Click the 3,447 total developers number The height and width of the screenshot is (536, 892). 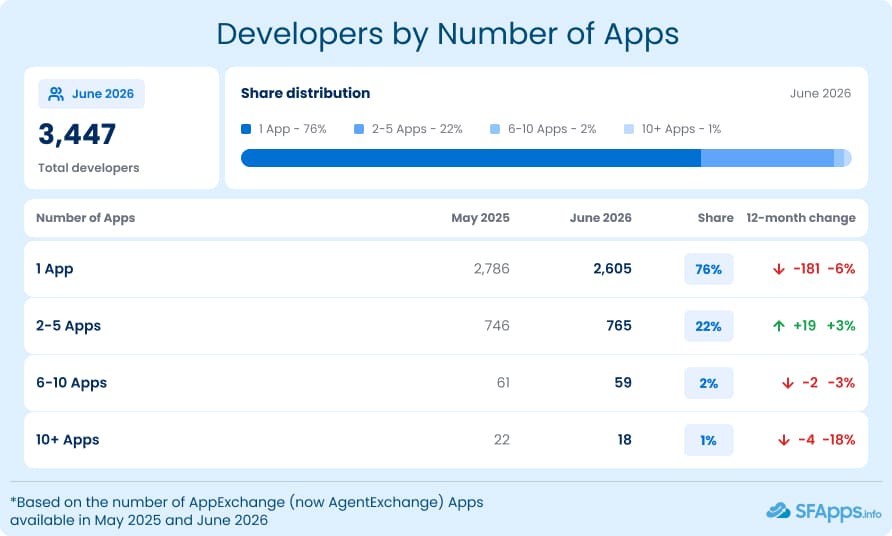77,134
